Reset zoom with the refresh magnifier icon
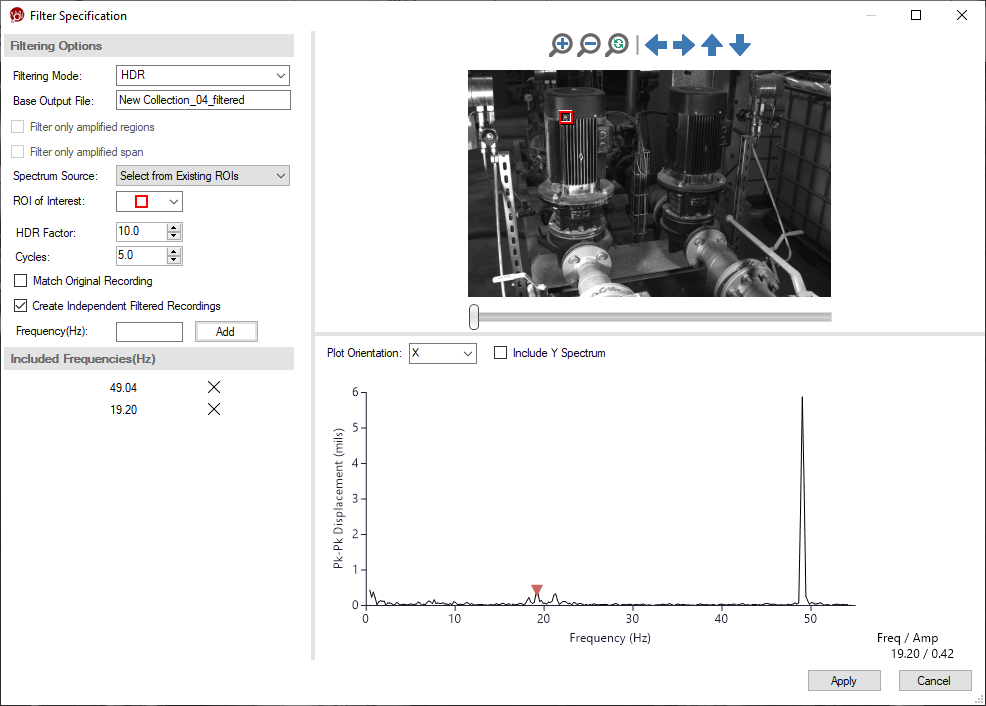This screenshot has width=986, height=706. tap(618, 45)
